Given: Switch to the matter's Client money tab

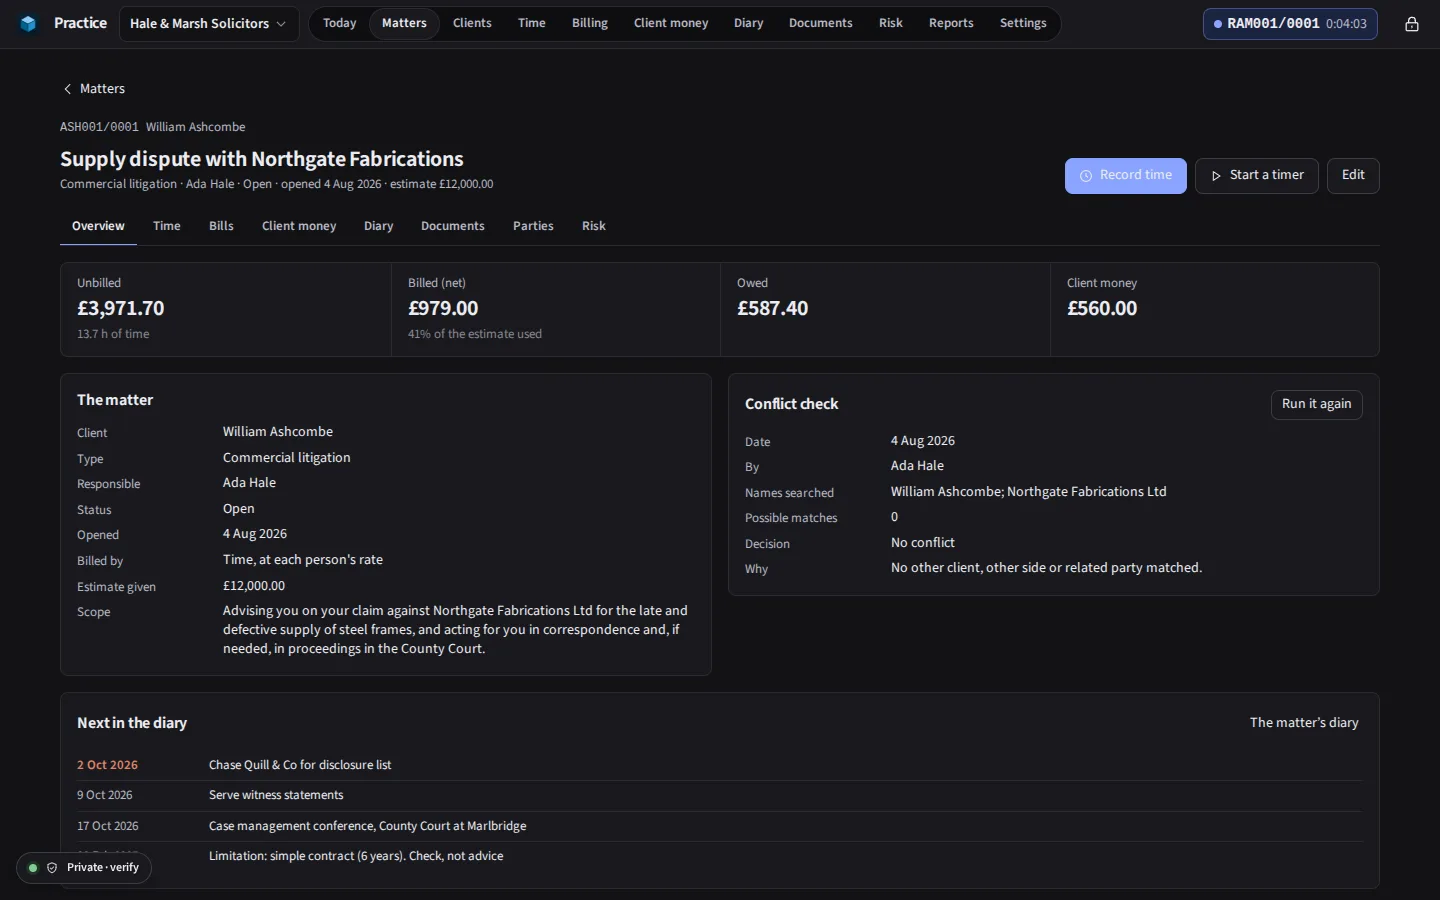Looking at the screenshot, I should click(299, 226).
